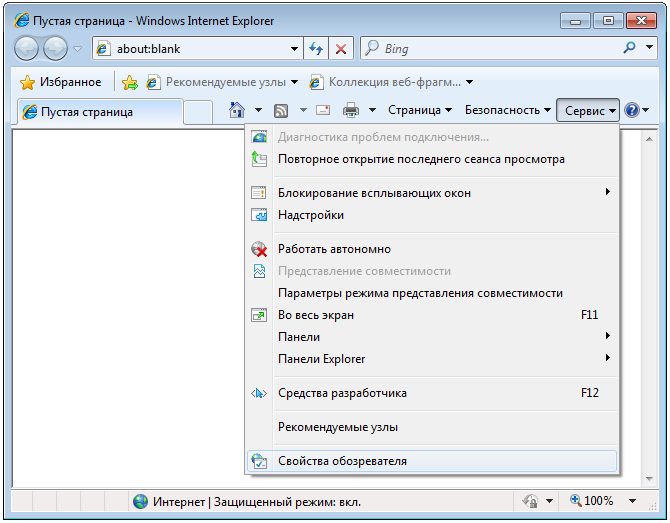Click the Back navigation arrow button

26,49
